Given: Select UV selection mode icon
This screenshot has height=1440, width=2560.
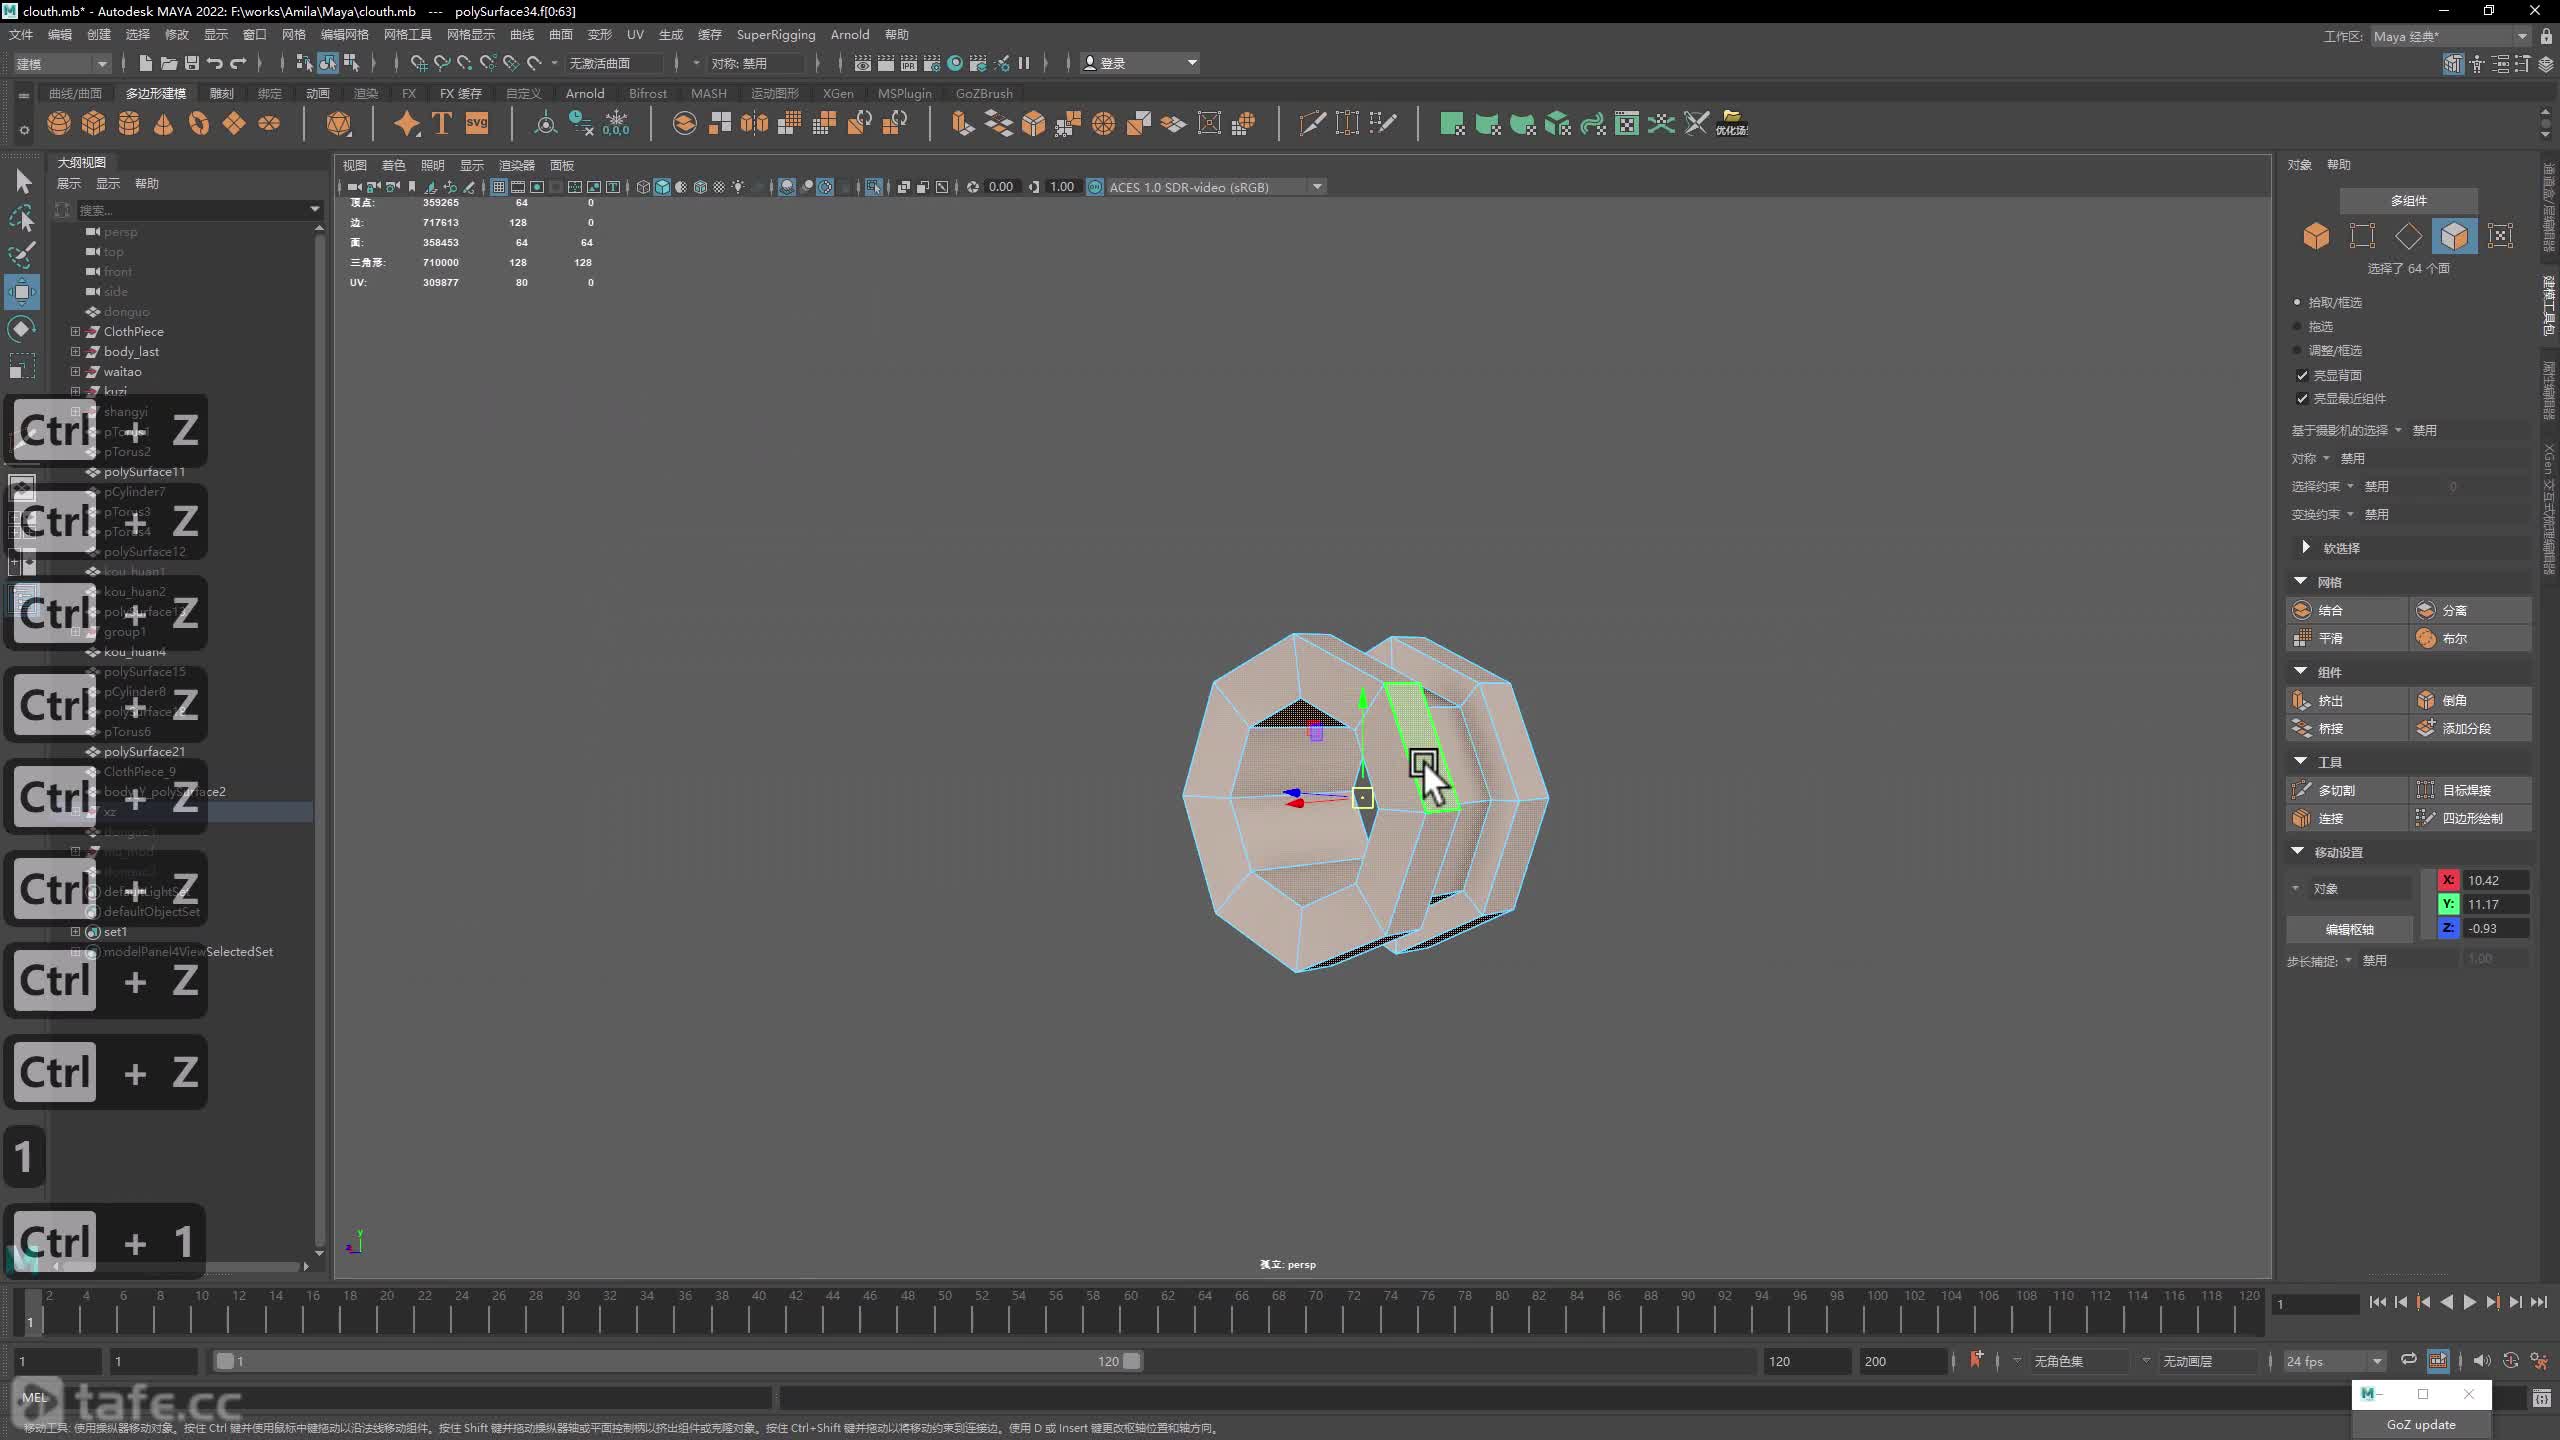Looking at the screenshot, I should click(2500, 236).
